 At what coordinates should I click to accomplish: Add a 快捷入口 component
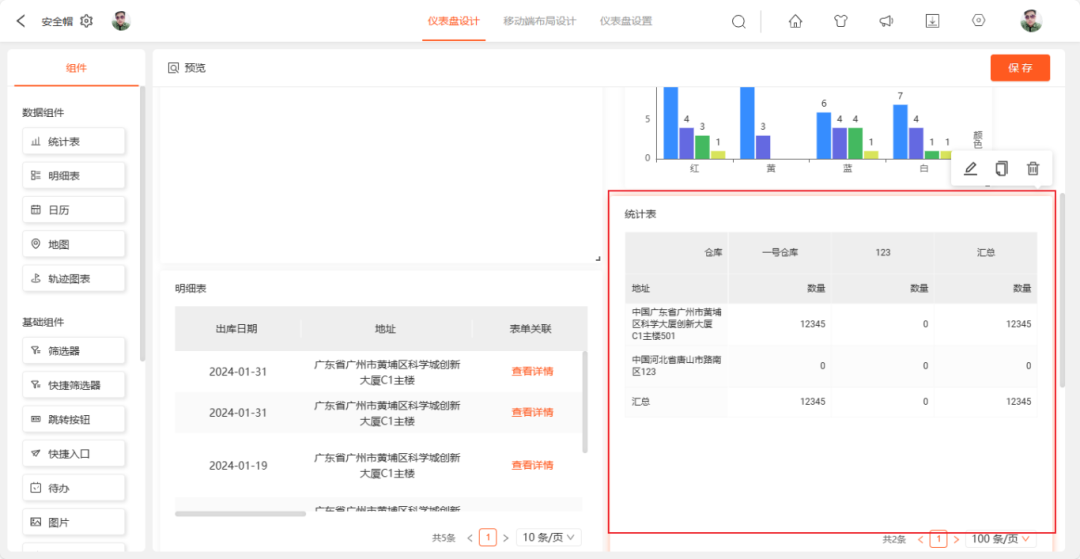[x=74, y=454]
